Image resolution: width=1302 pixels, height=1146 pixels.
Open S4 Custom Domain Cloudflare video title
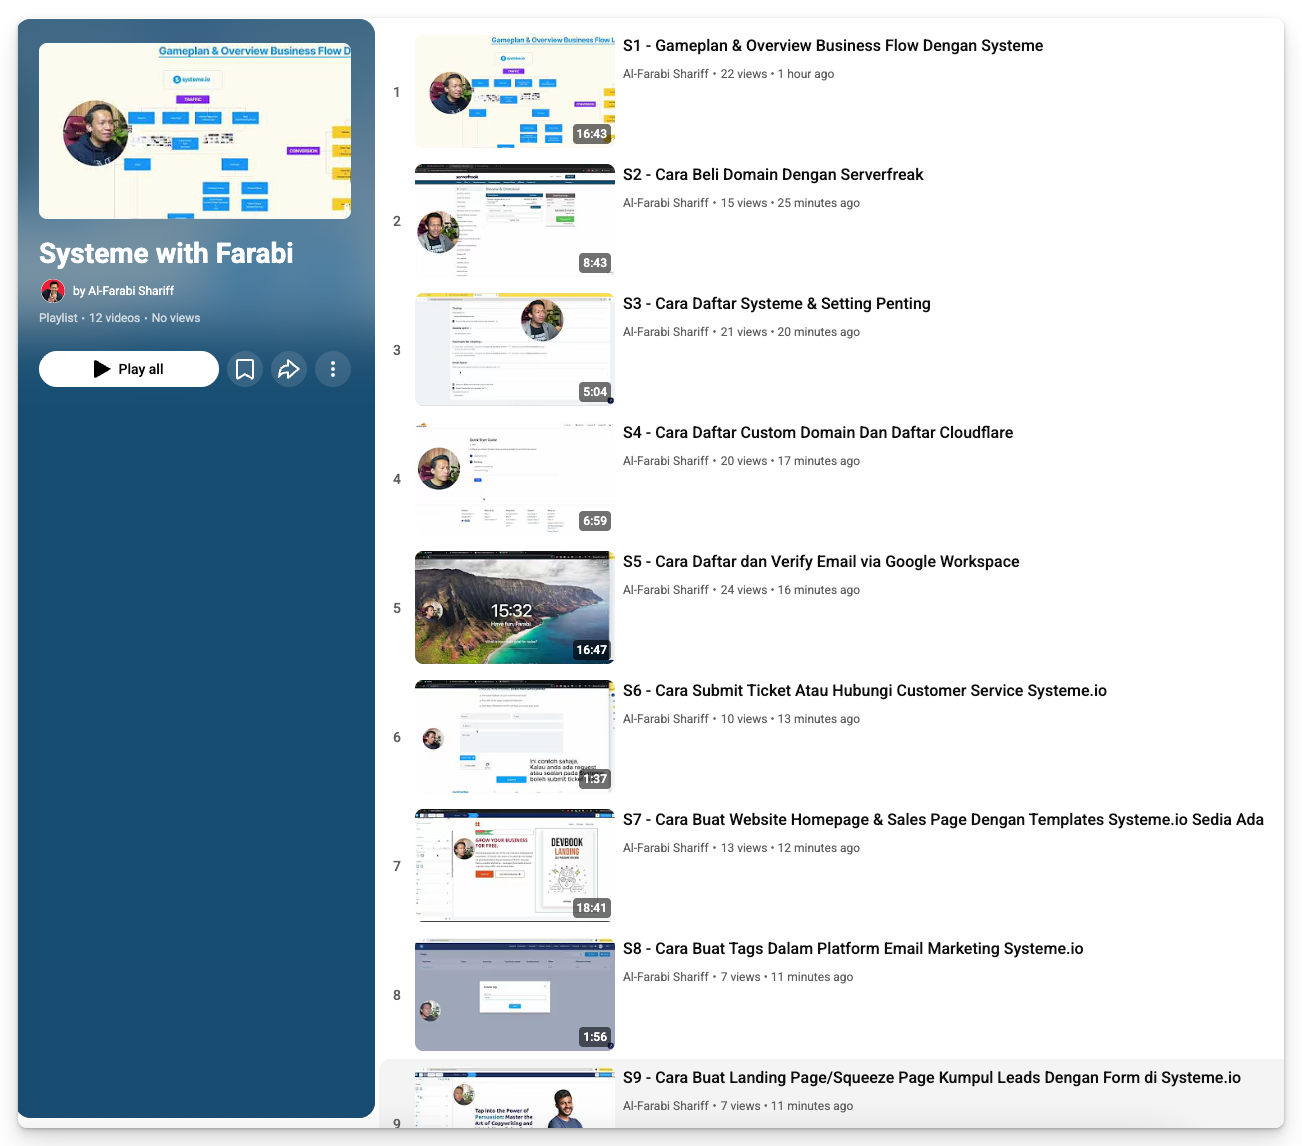817,433
